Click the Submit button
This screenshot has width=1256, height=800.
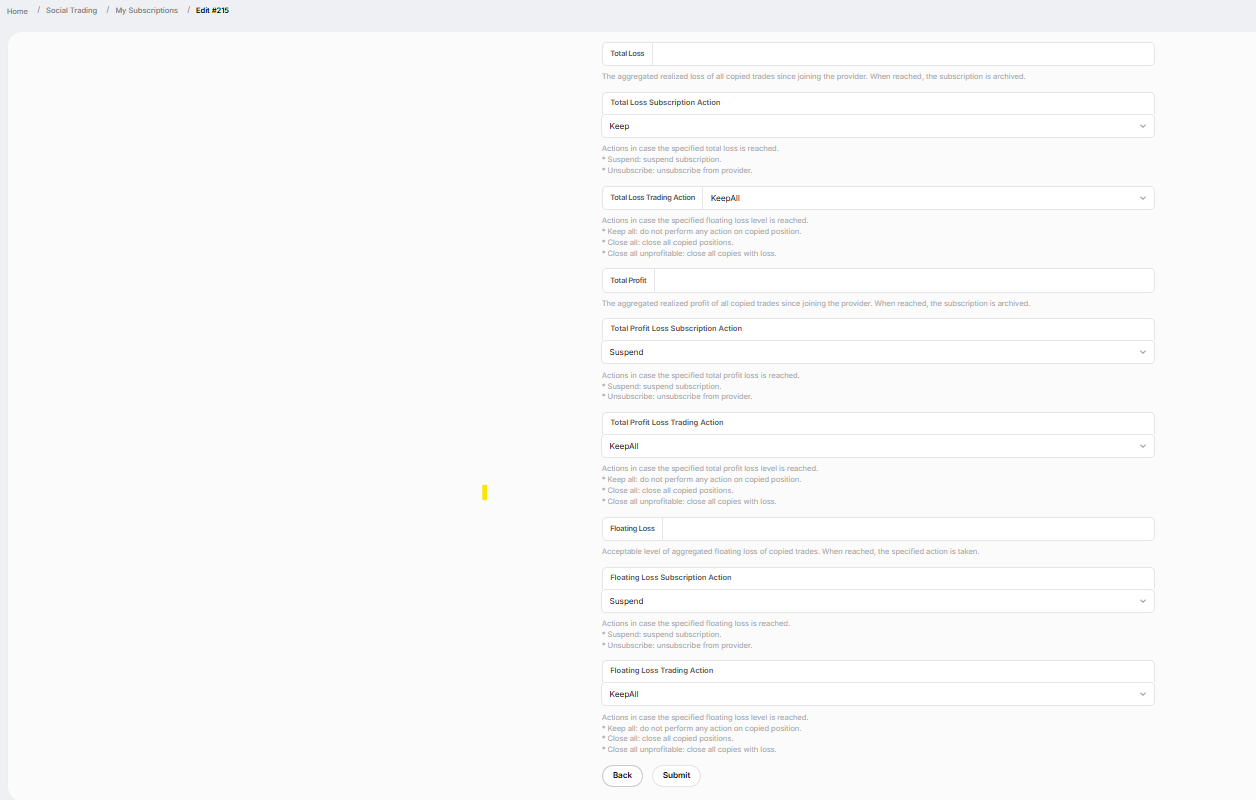pos(676,775)
